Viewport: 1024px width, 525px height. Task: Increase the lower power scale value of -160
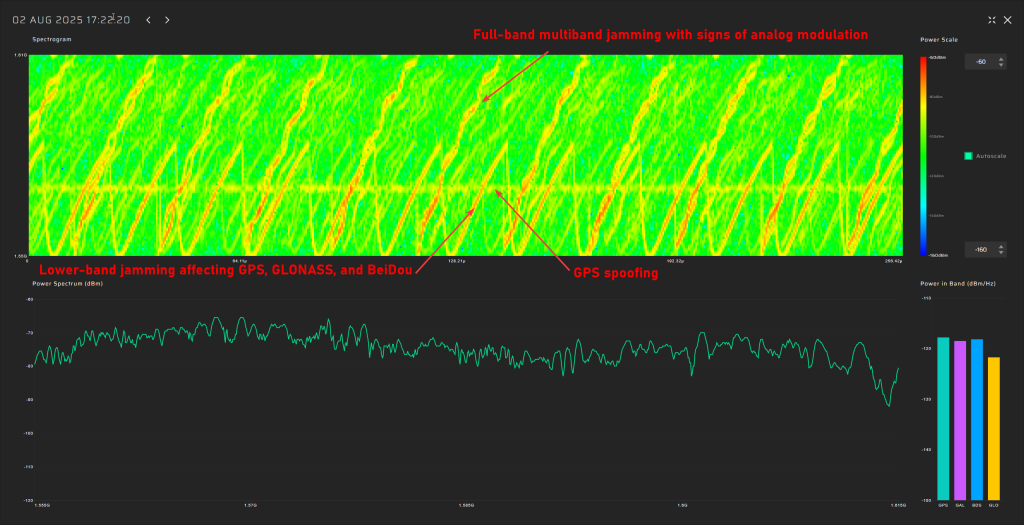coord(1001,246)
